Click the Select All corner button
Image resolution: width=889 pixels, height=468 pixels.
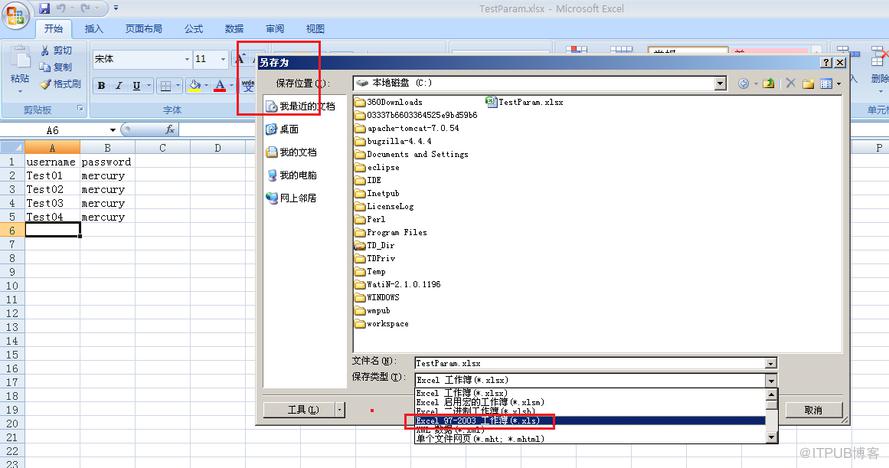[12, 148]
